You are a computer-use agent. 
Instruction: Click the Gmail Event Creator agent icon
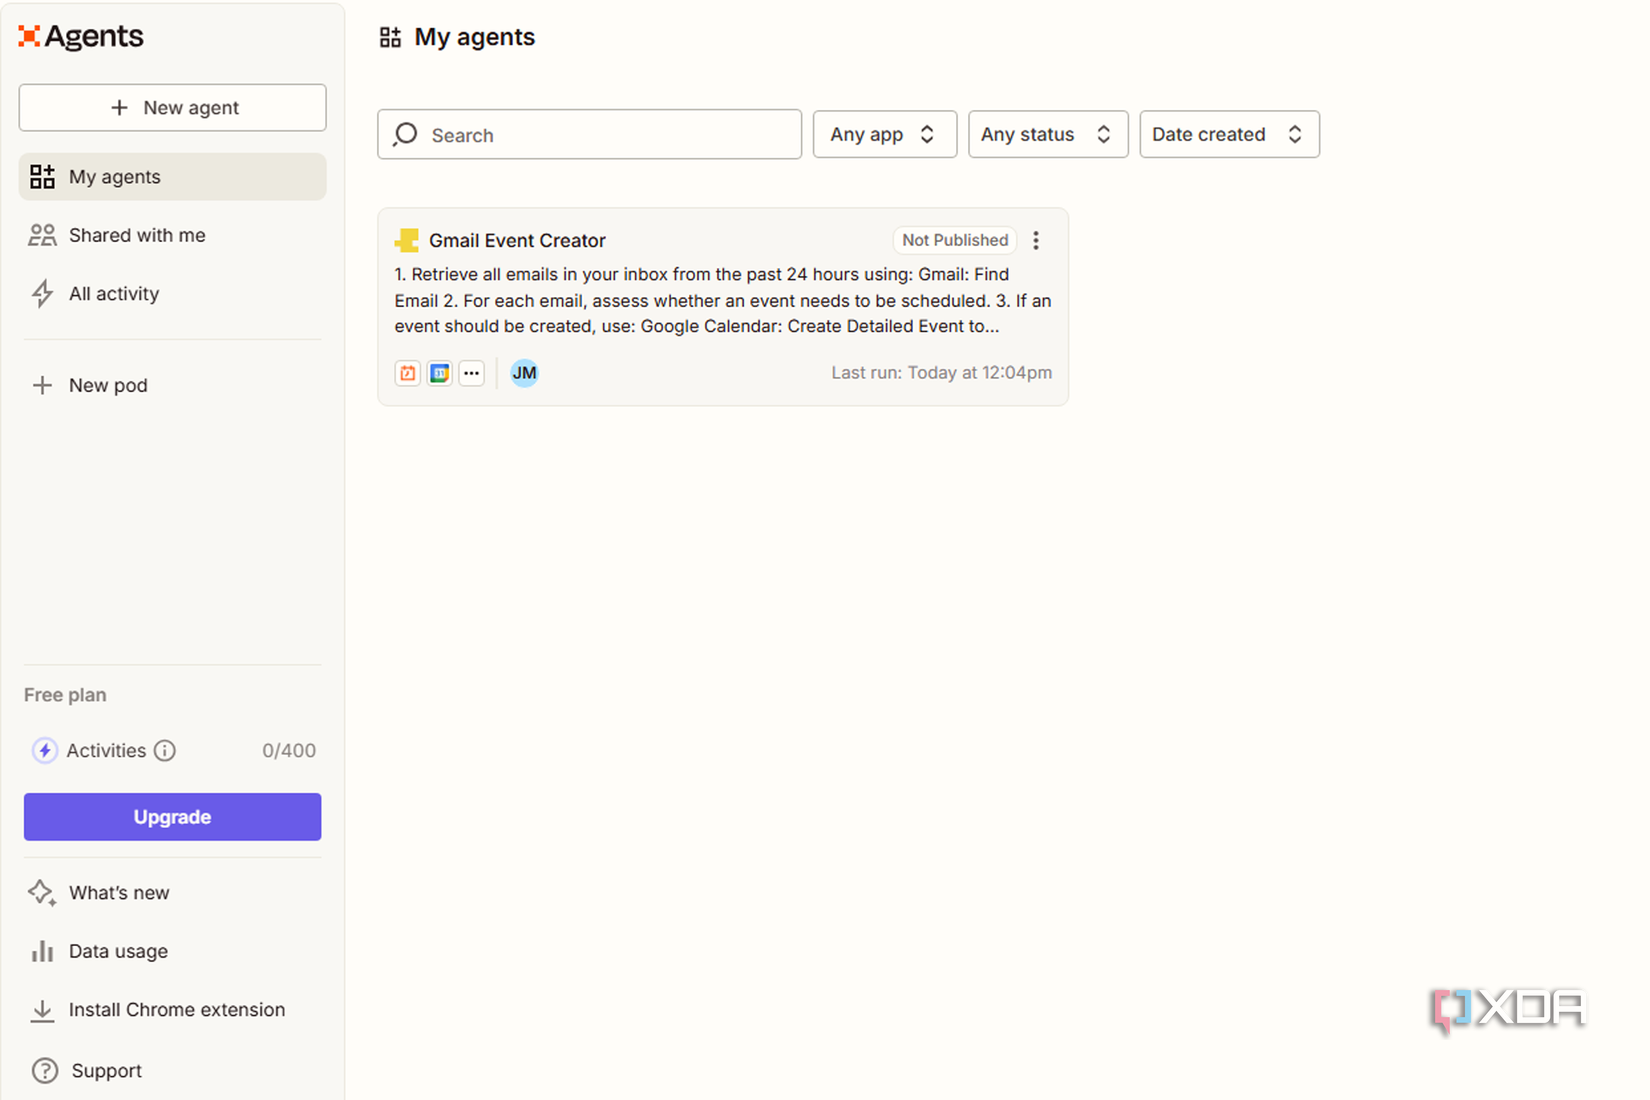click(407, 240)
